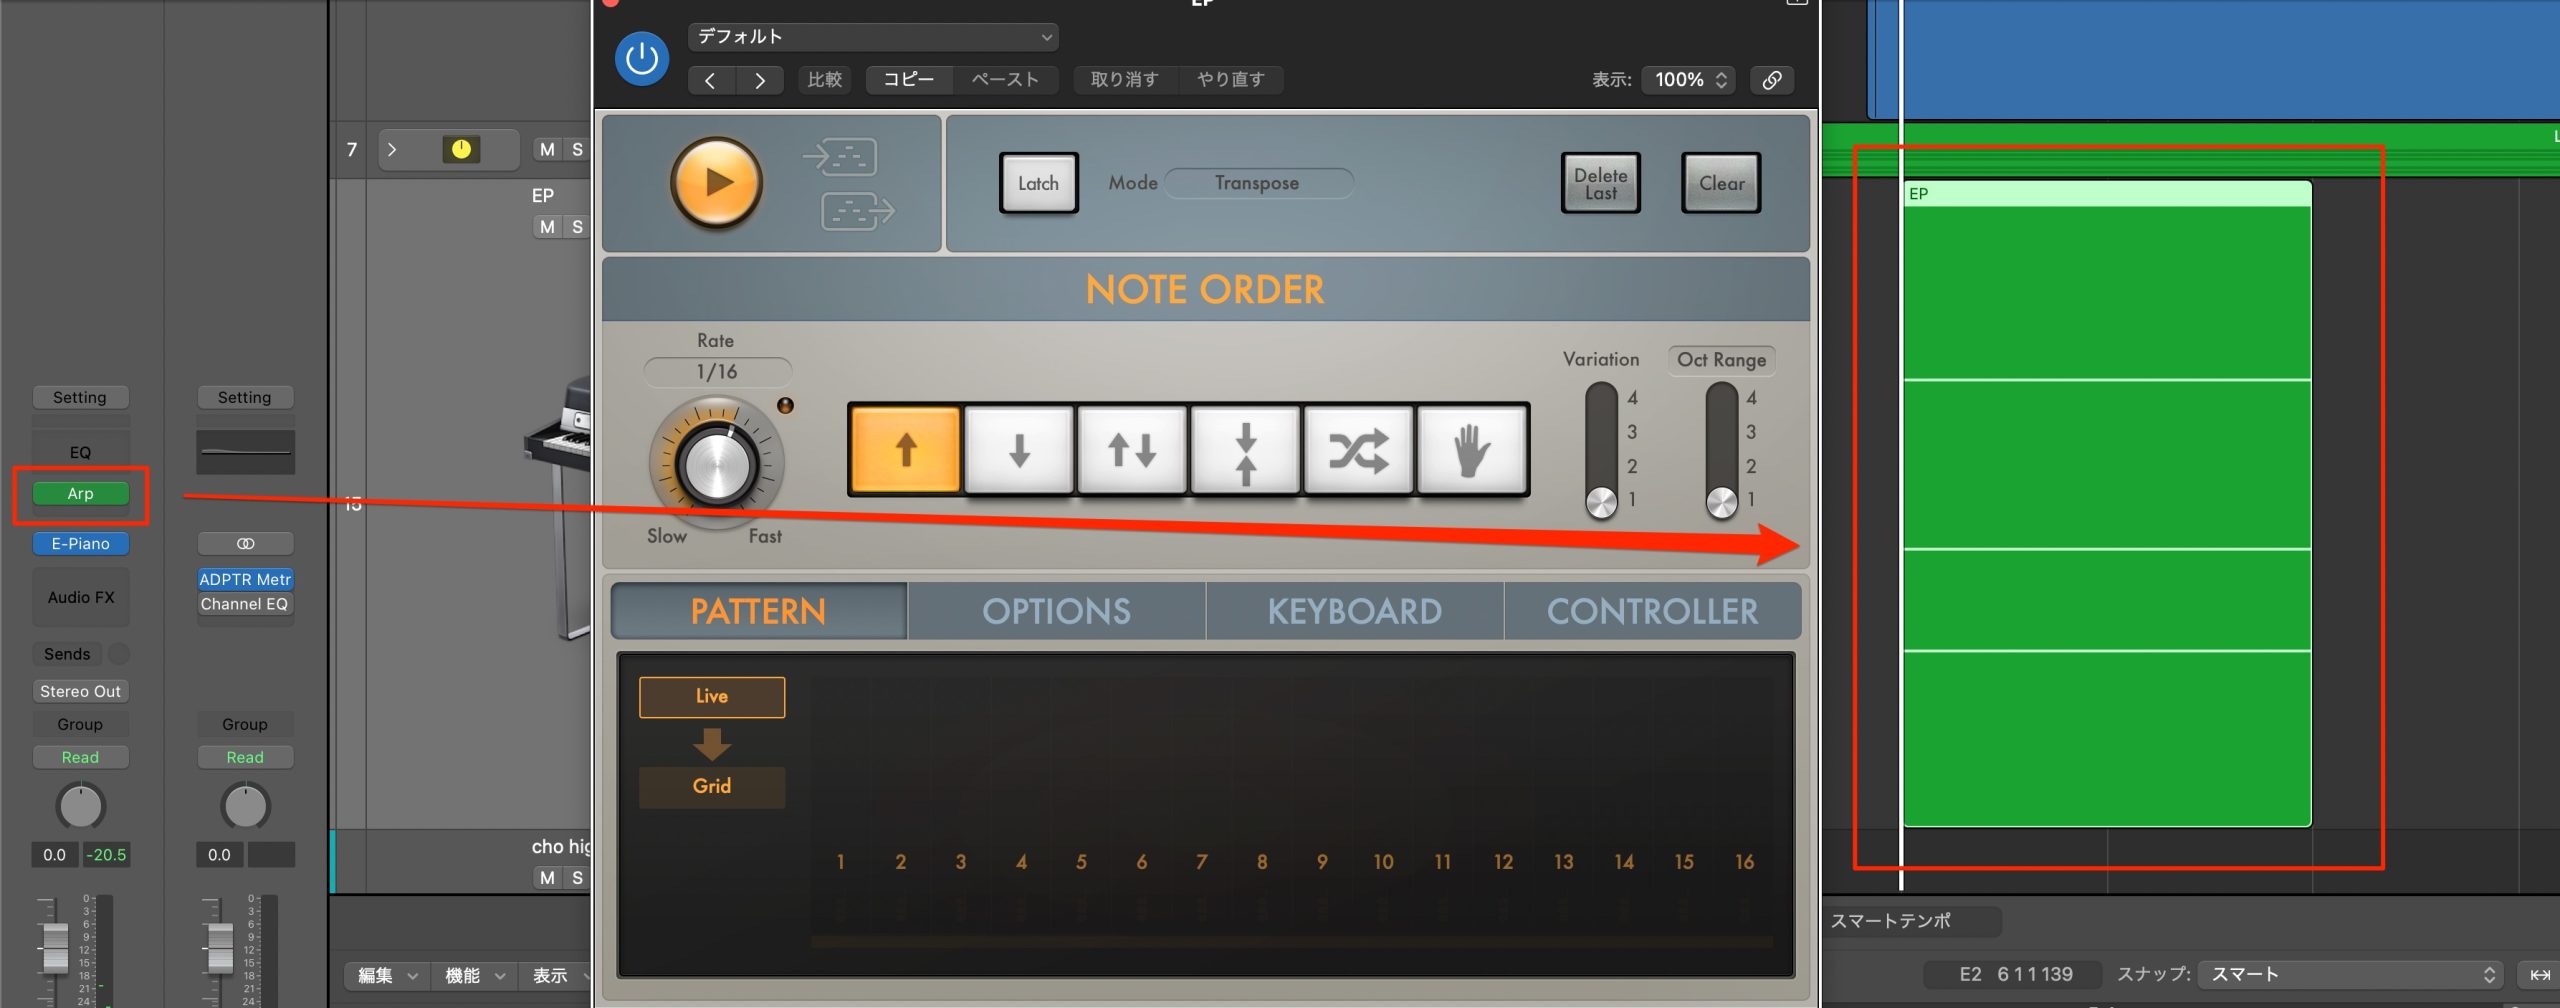Change the 100% view size stepper
This screenshot has height=1008, width=2560.
[1688, 80]
